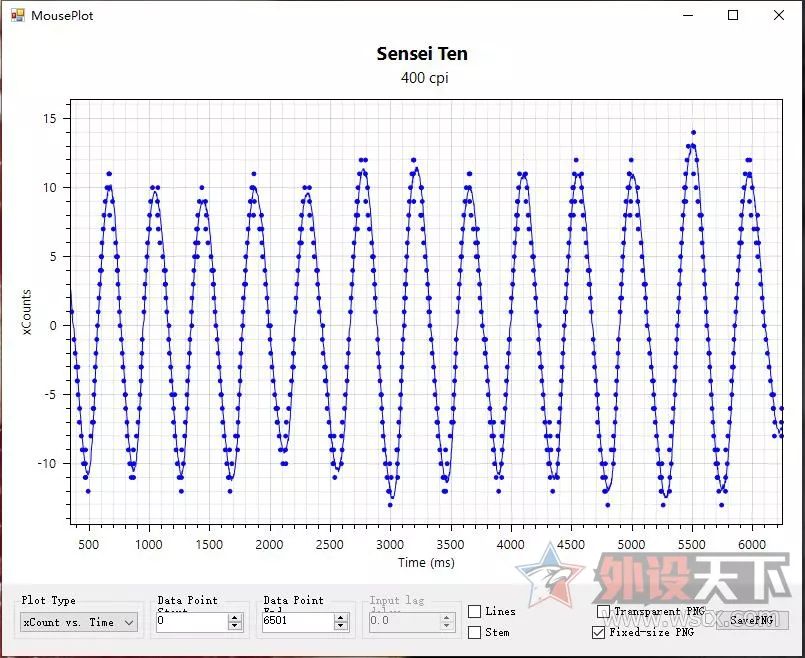805x658 pixels.
Task: Minimize the MousePlot window
Action: tap(688, 15)
